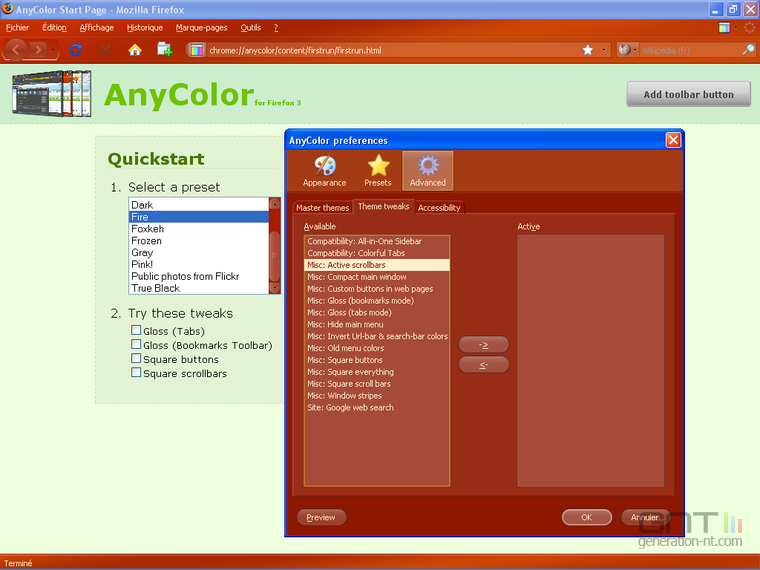Image resolution: width=760 pixels, height=570 pixels.
Task: Close the AnyColor preferences dialog
Action: [x=673, y=140]
